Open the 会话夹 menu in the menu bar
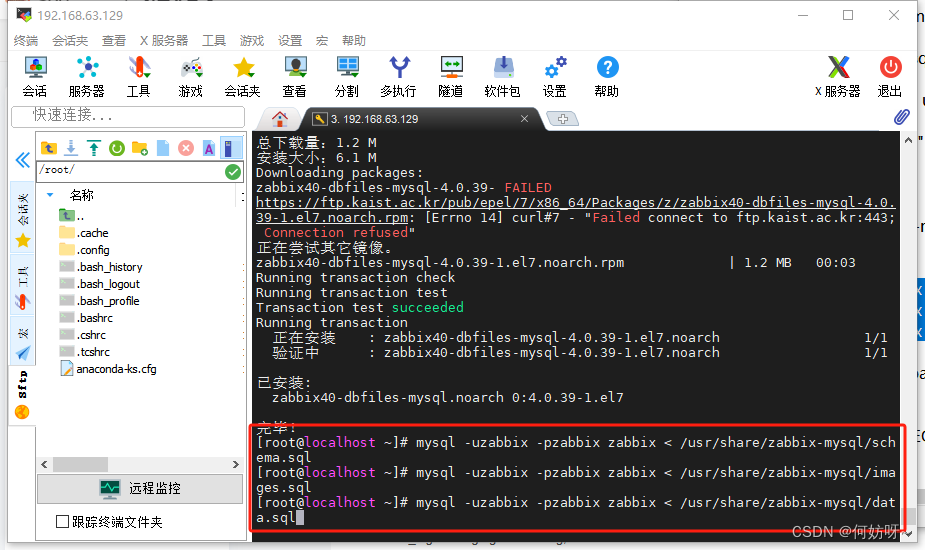925x550 pixels. tap(70, 41)
